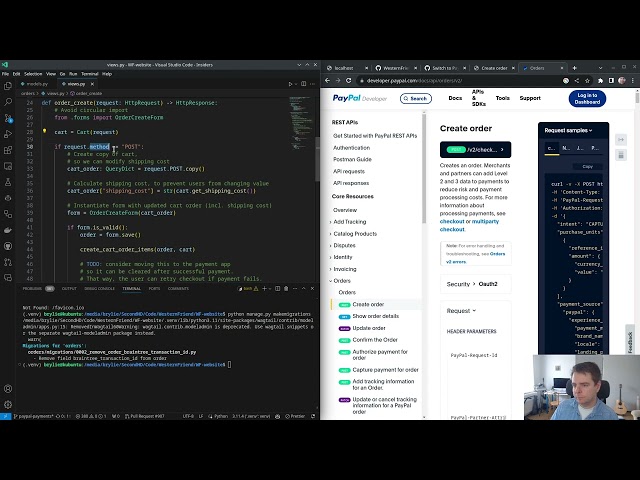Click the Chrome address bar URL
The height and width of the screenshot is (480, 640).
pyautogui.click(x=414, y=81)
